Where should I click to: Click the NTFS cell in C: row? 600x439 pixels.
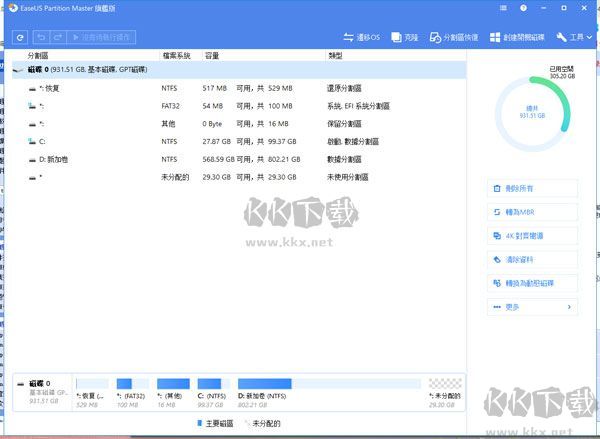coord(169,142)
